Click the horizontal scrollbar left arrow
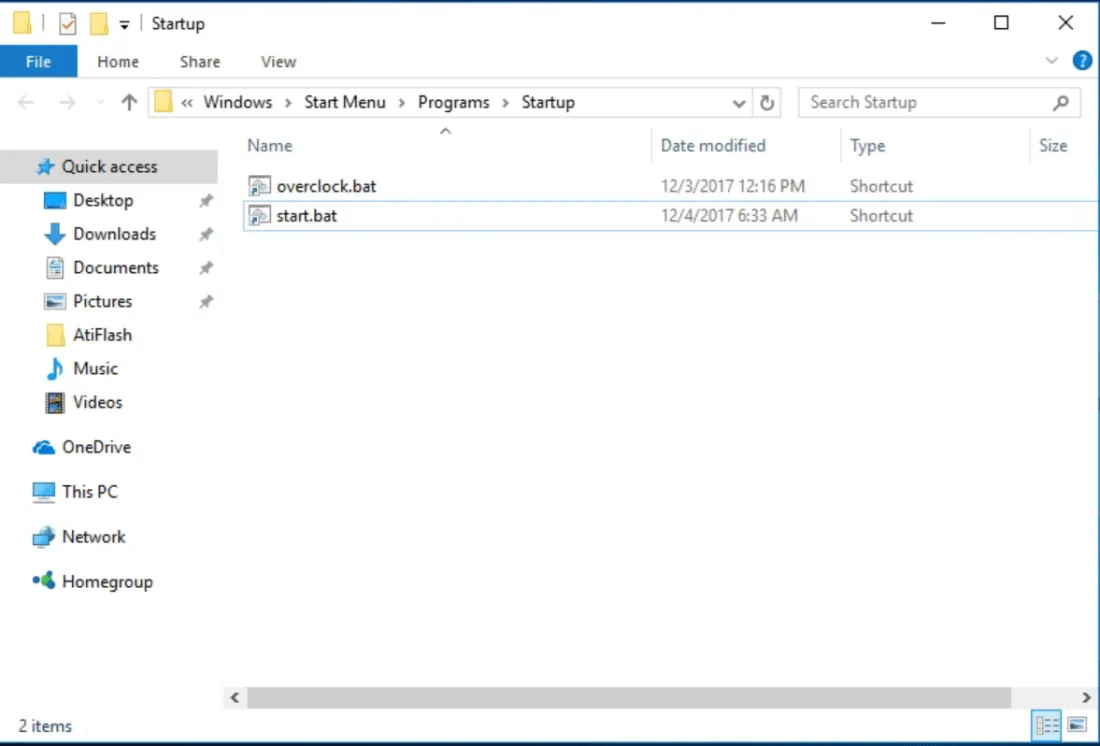 tap(234, 698)
